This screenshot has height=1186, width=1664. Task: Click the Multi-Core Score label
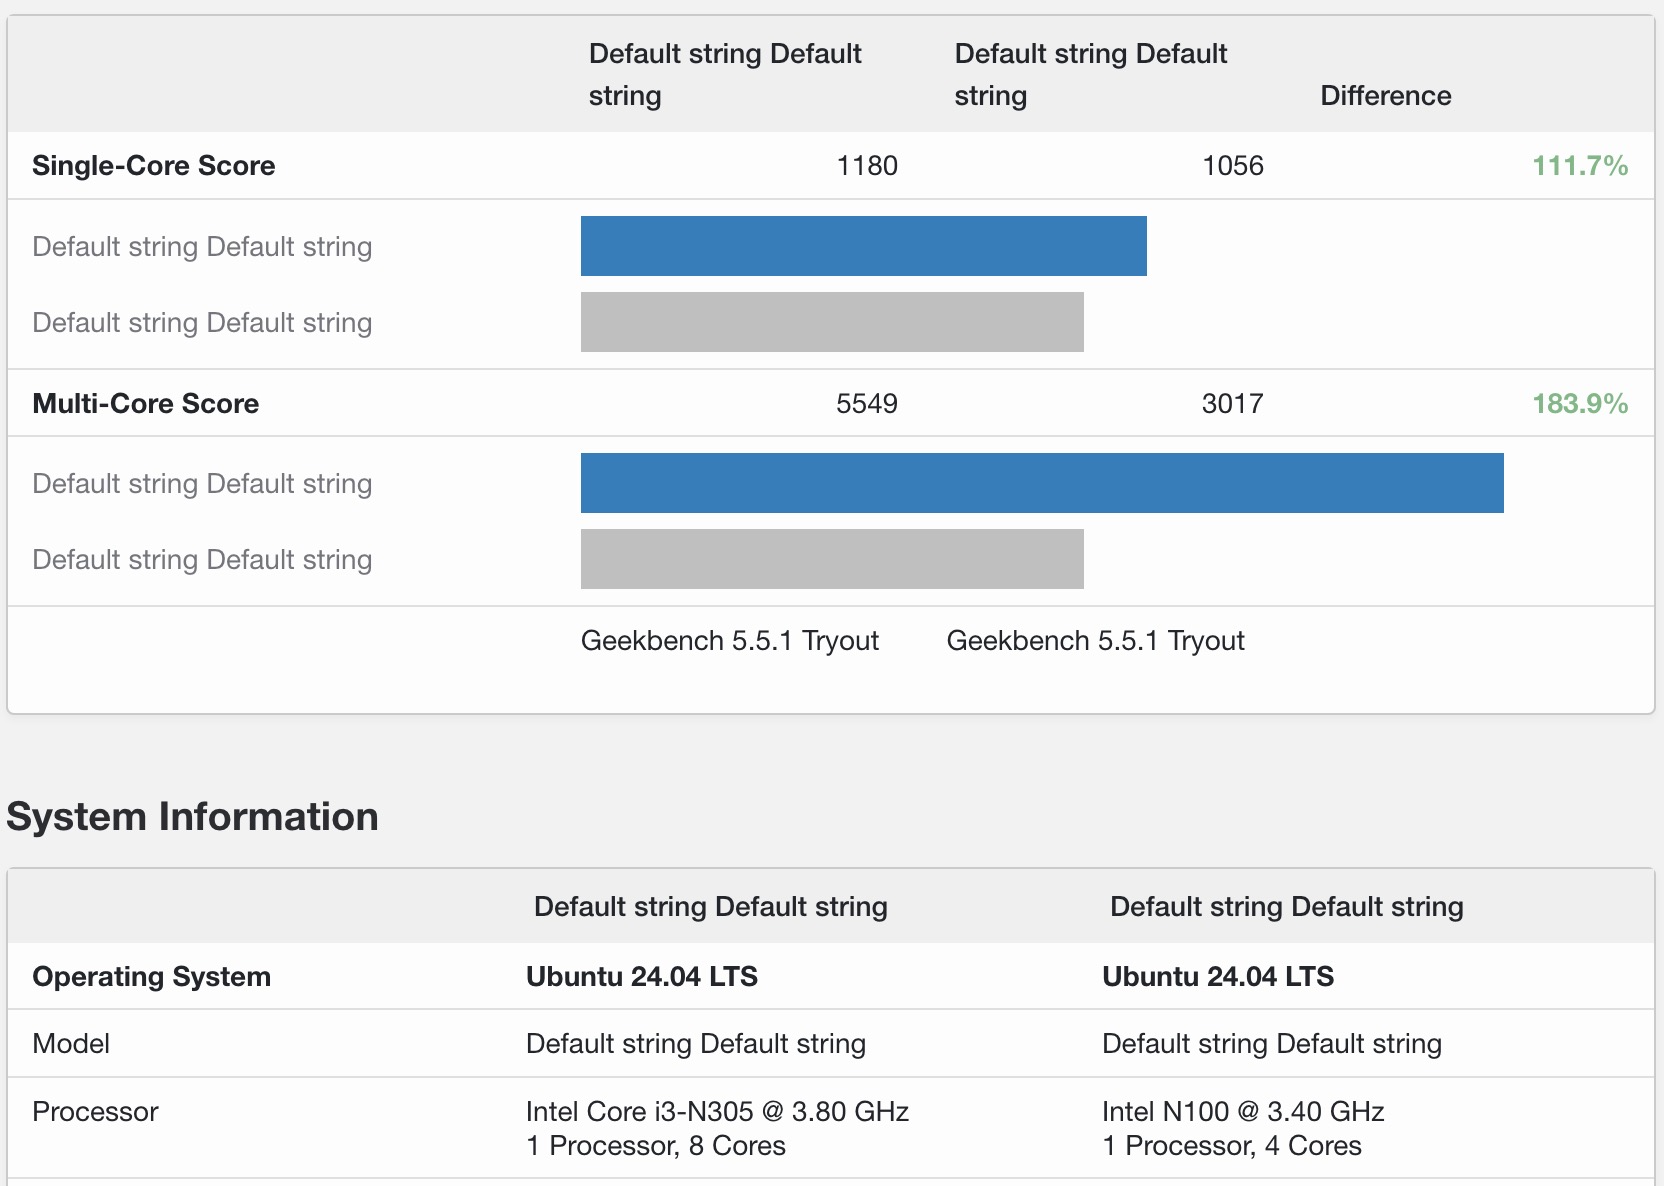(x=145, y=404)
